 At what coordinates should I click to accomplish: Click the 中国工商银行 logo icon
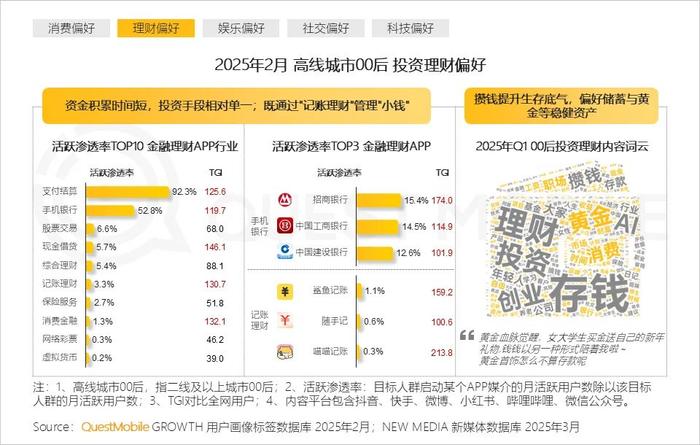[x=285, y=225]
